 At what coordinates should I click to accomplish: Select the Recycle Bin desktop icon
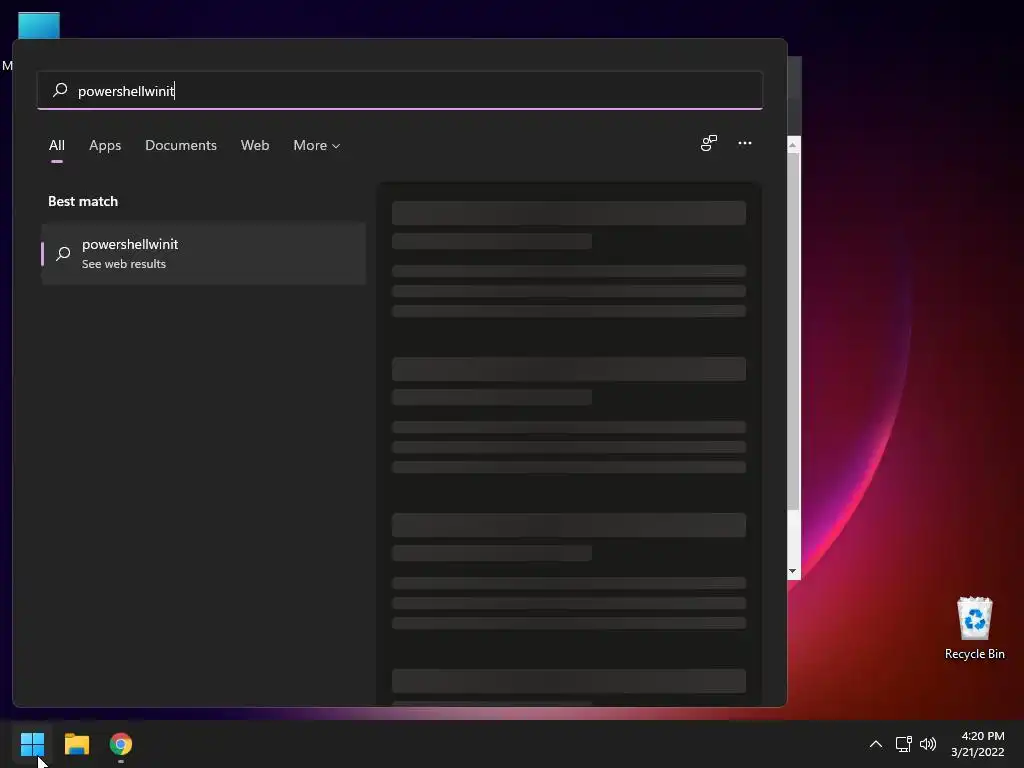pyautogui.click(x=974, y=628)
